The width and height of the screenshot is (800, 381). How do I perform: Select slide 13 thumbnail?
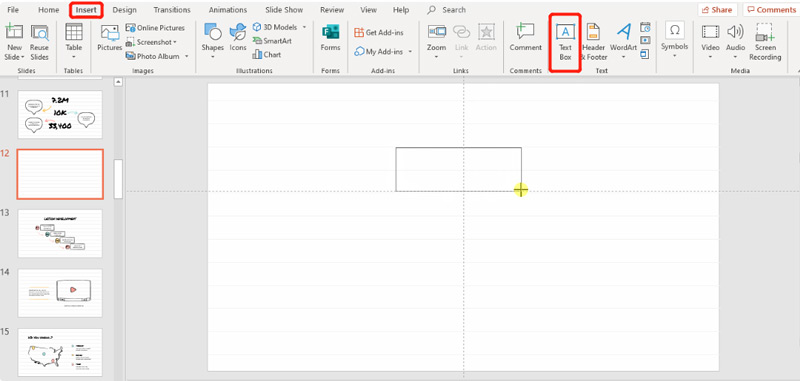click(60, 233)
